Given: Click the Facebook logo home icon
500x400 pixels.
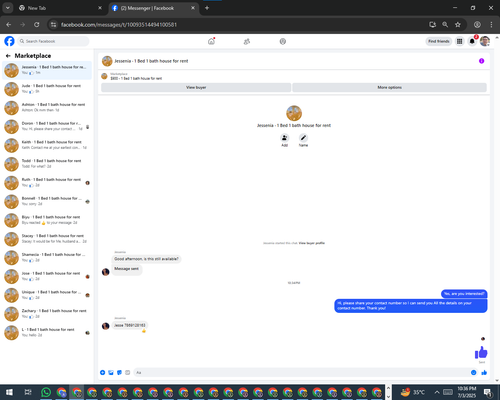Looking at the screenshot, I should pyautogui.click(x=9, y=41).
